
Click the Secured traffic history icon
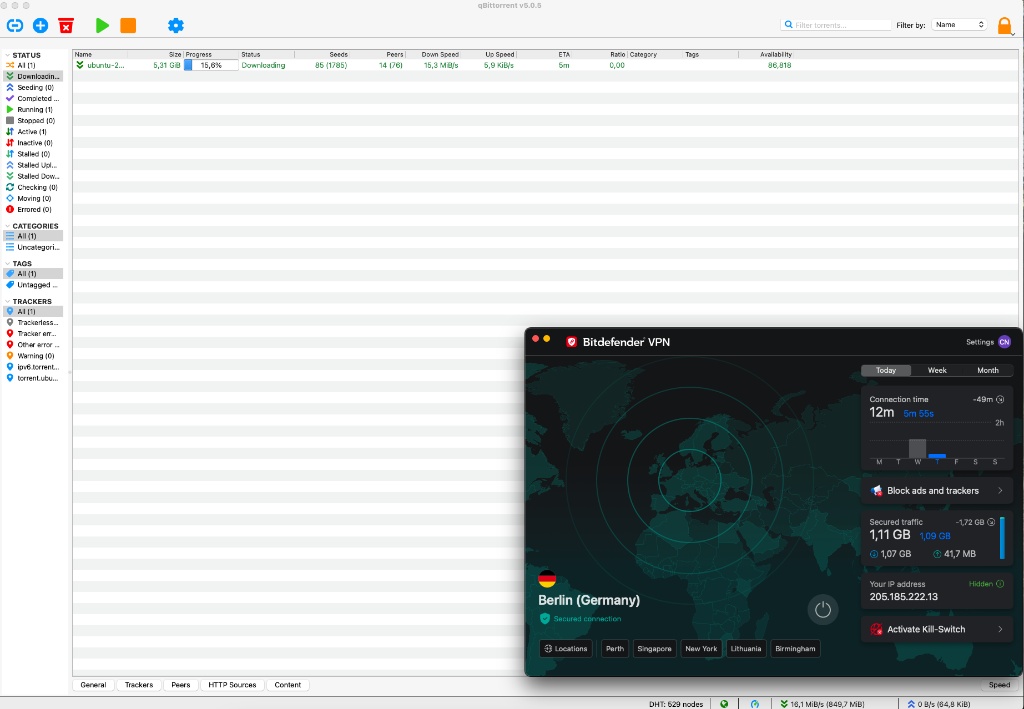[991, 522]
